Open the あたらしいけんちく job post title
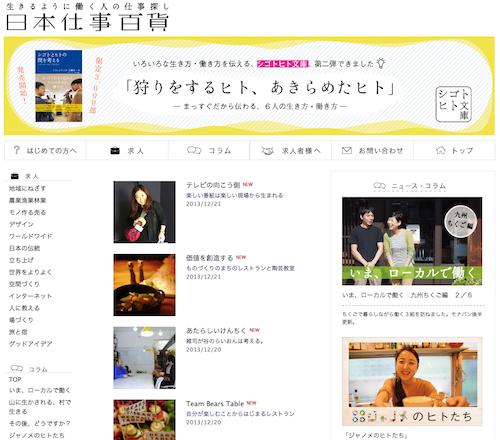 coord(216,331)
